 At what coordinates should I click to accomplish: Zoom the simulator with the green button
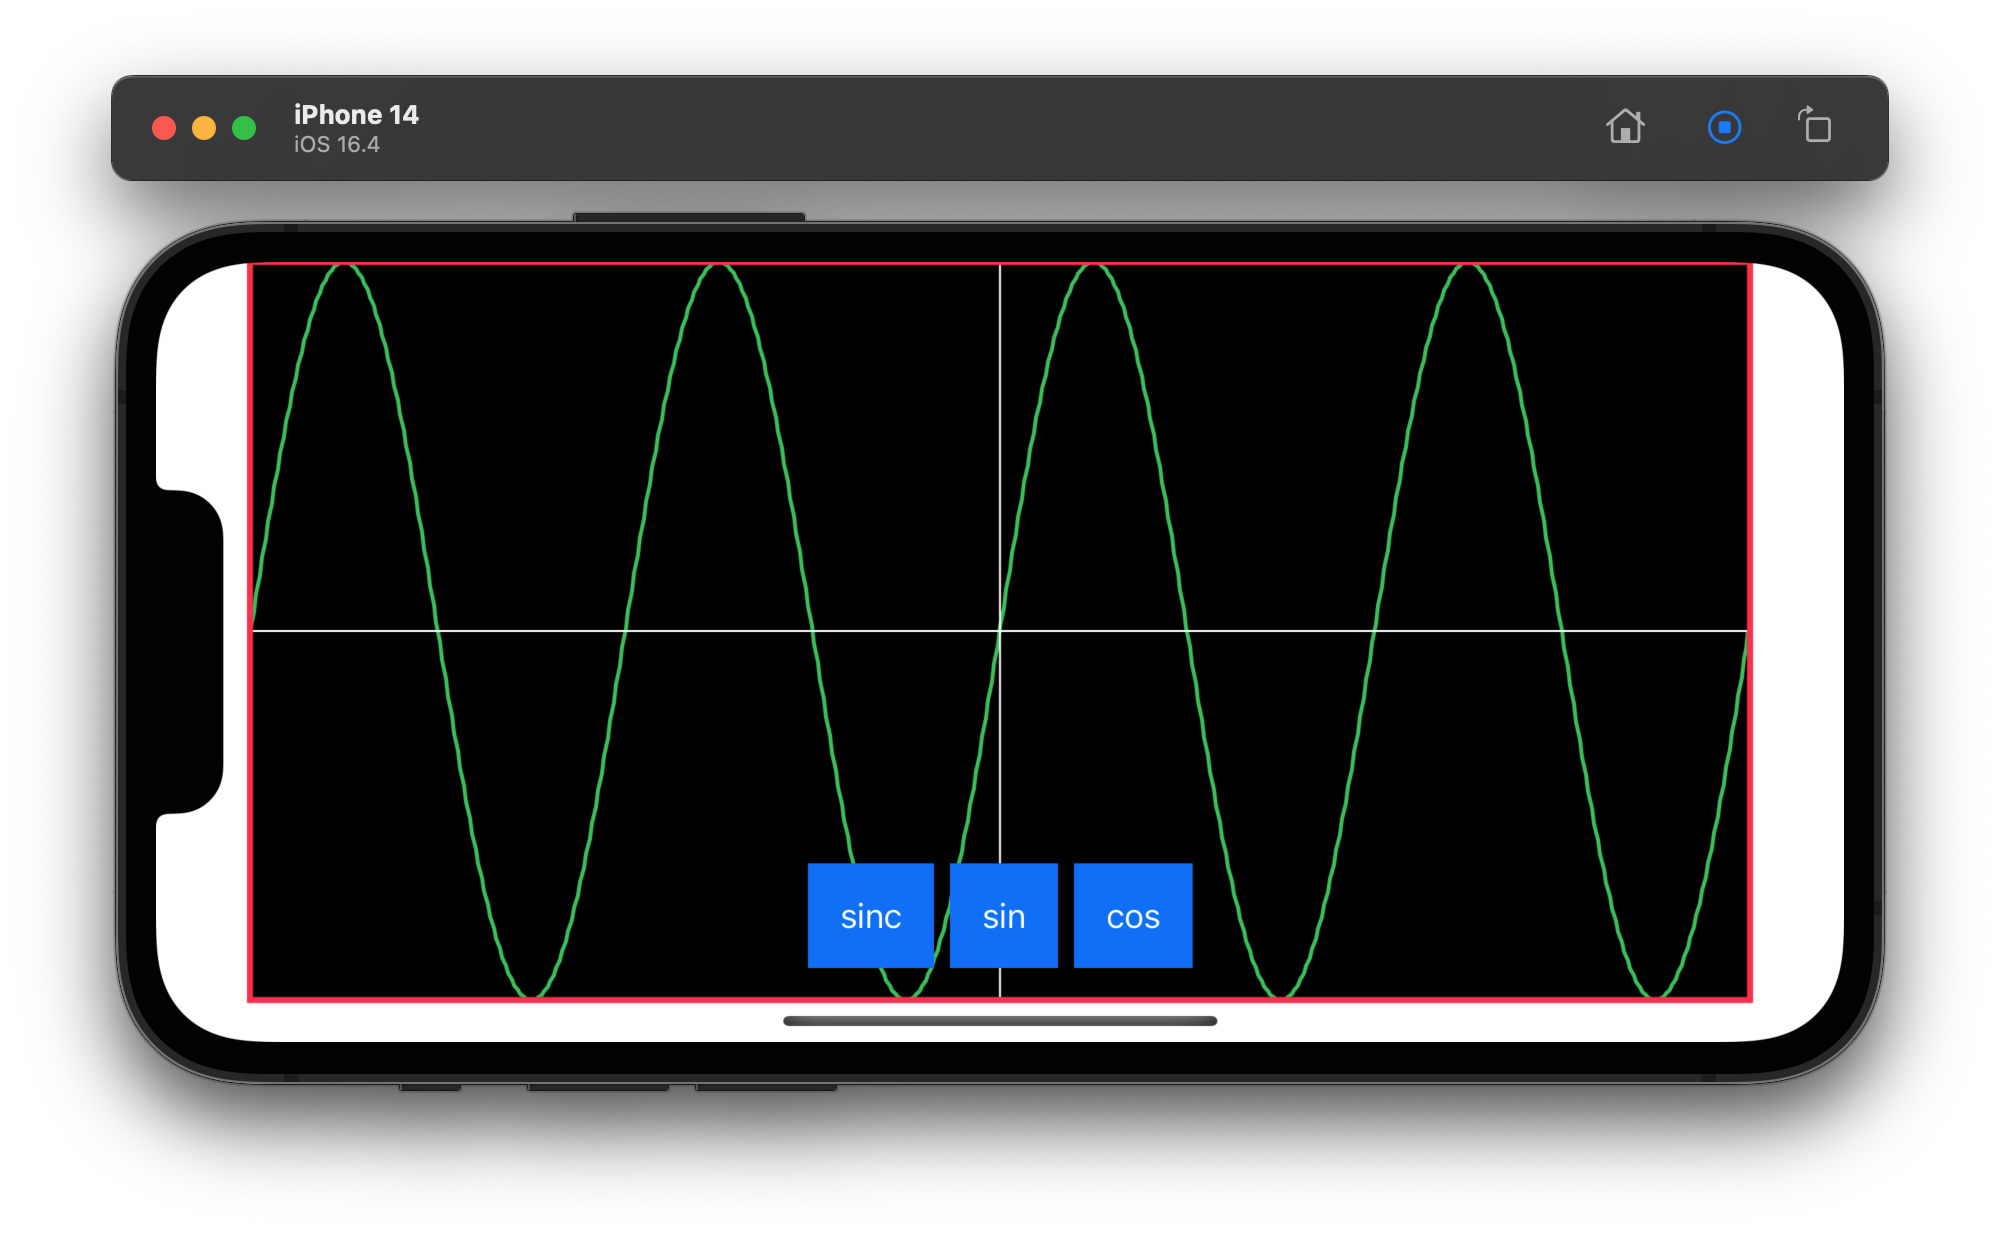tap(244, 128)
